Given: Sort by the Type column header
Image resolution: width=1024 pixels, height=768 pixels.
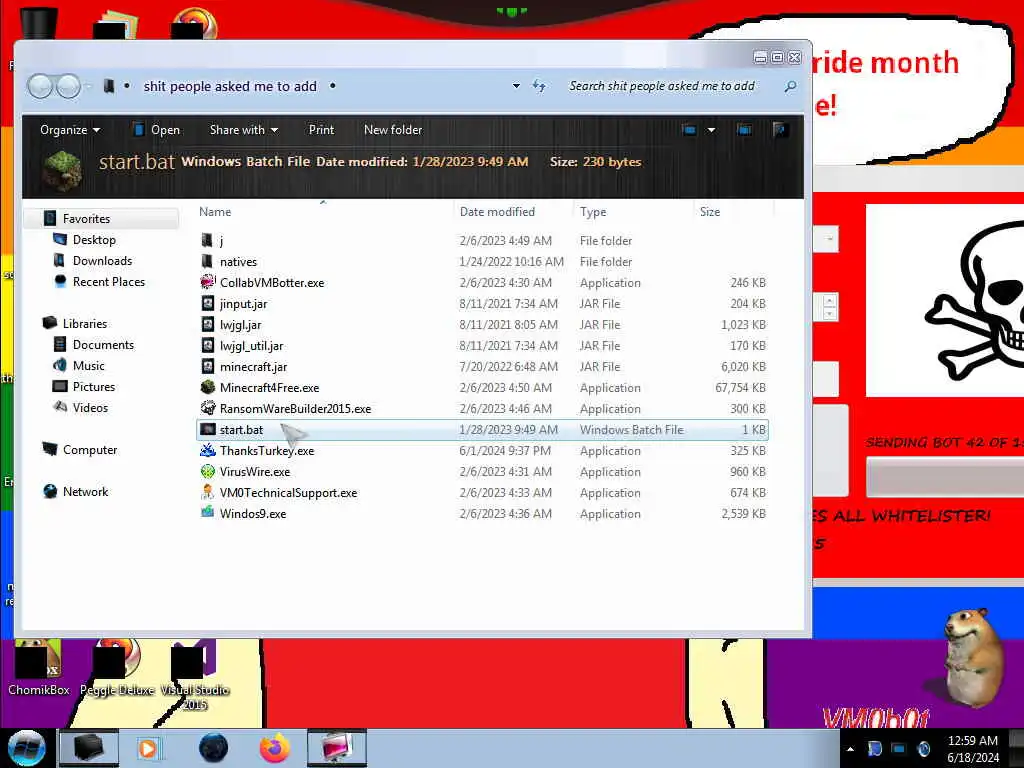Looking at the screenshot, I should pyautogui.click(x=633, y=212).
